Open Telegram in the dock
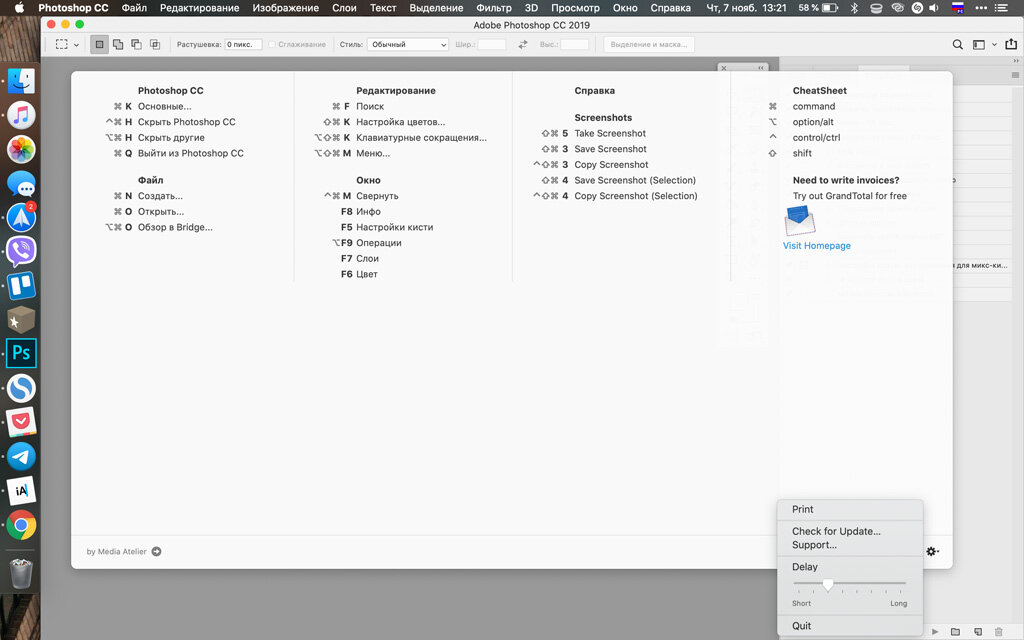1024x640 pixels. point(21,456)
